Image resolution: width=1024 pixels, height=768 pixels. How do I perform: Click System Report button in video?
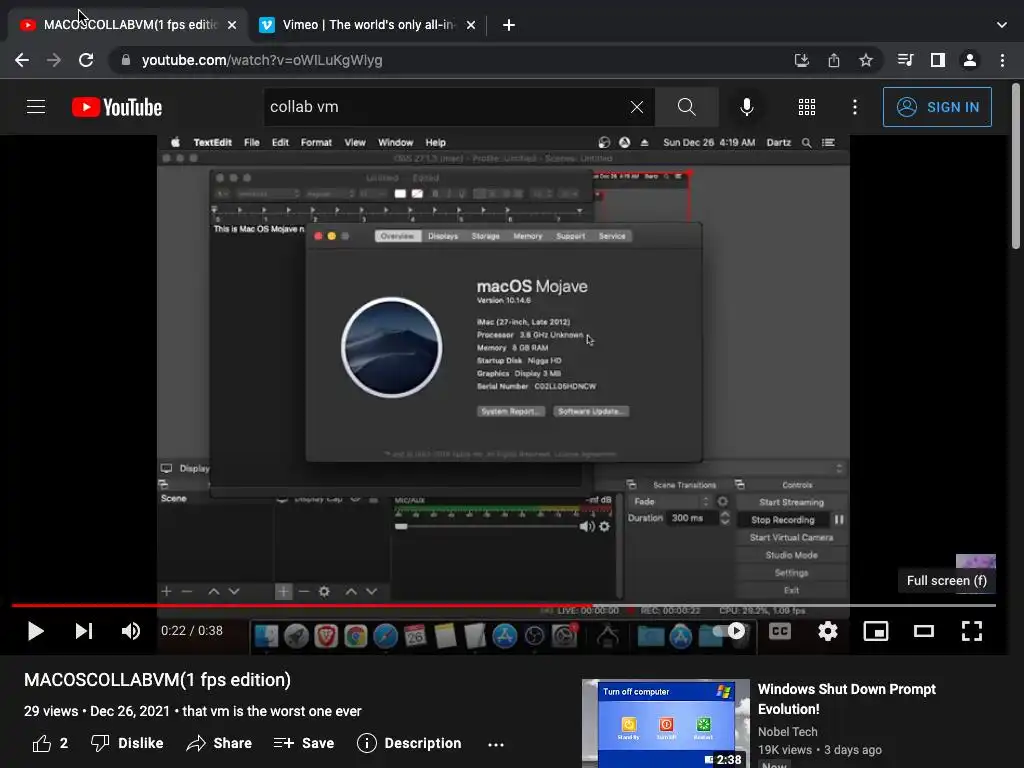tap(511, 411)
